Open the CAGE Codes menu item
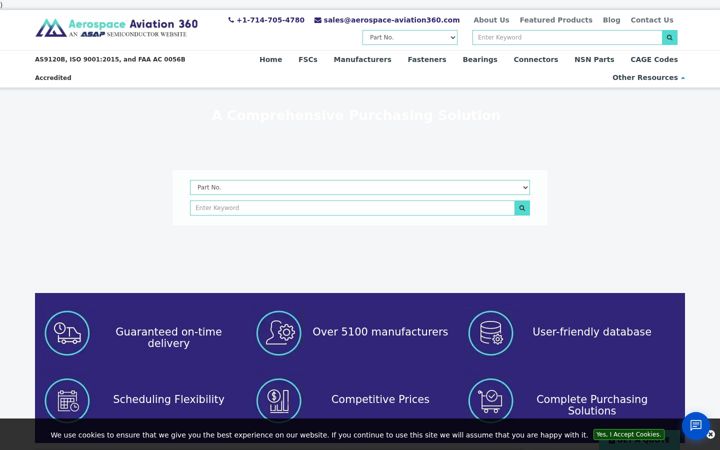 pyautogui.click(x=654, y=59)
